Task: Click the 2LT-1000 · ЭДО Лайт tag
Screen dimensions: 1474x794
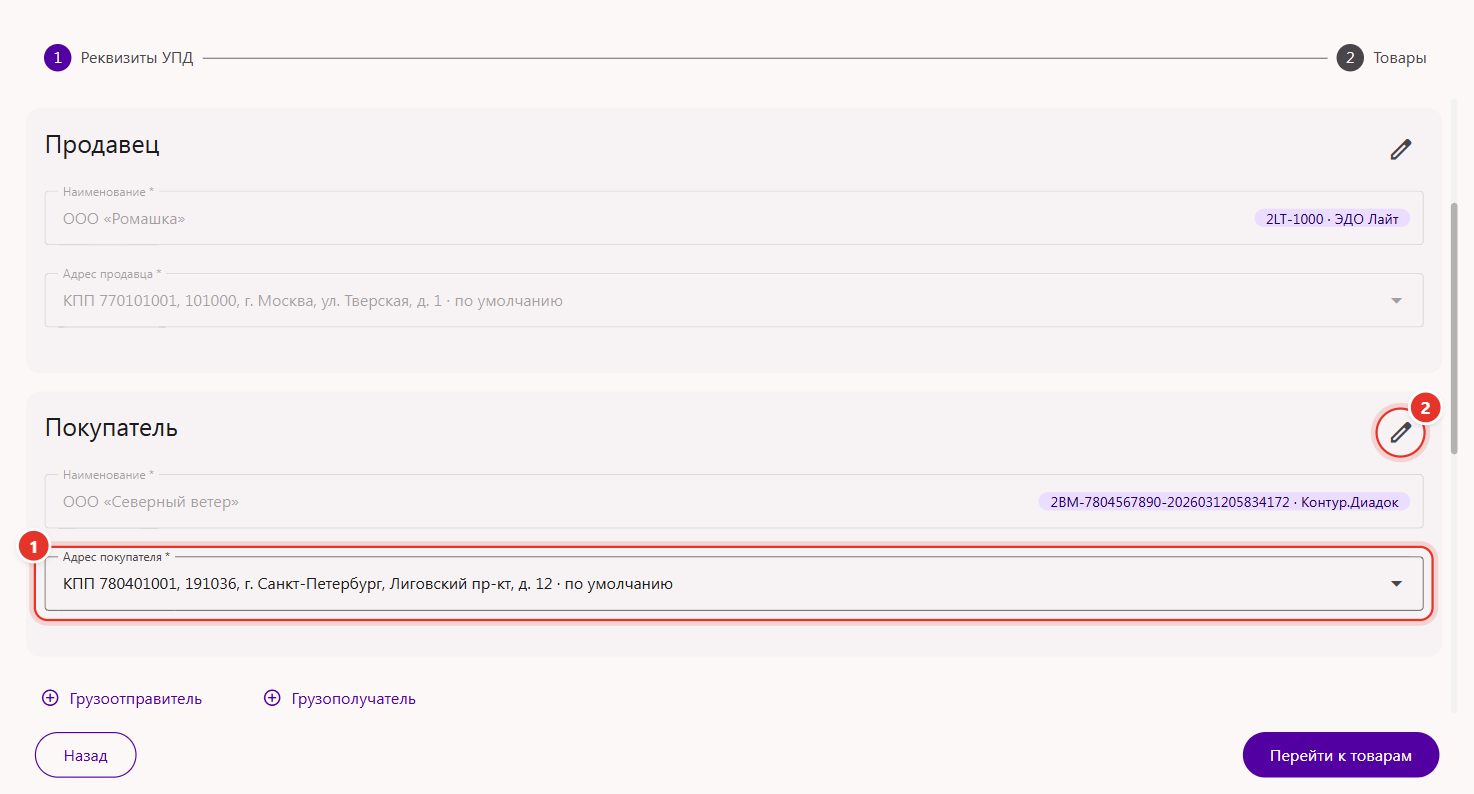Action: (1332, 218)
